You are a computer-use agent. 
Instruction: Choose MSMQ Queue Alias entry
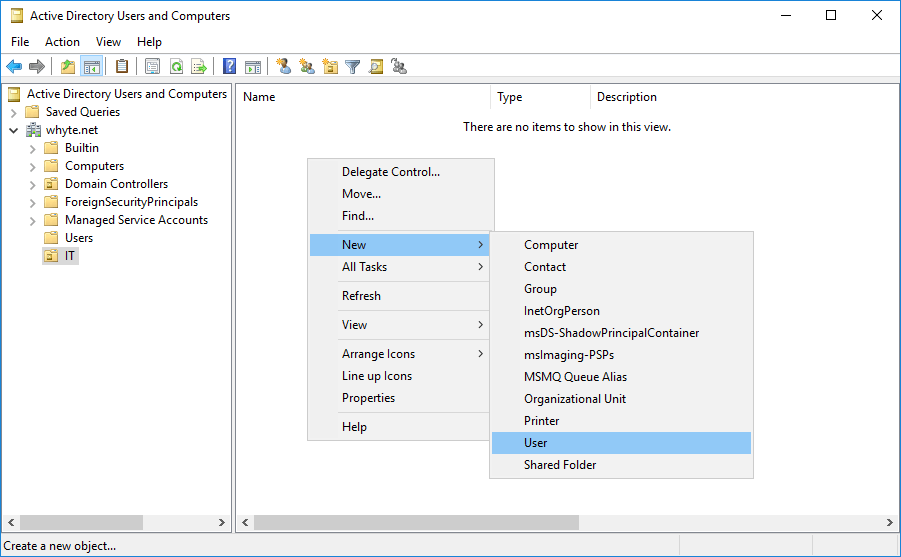[x=621, y=377]
